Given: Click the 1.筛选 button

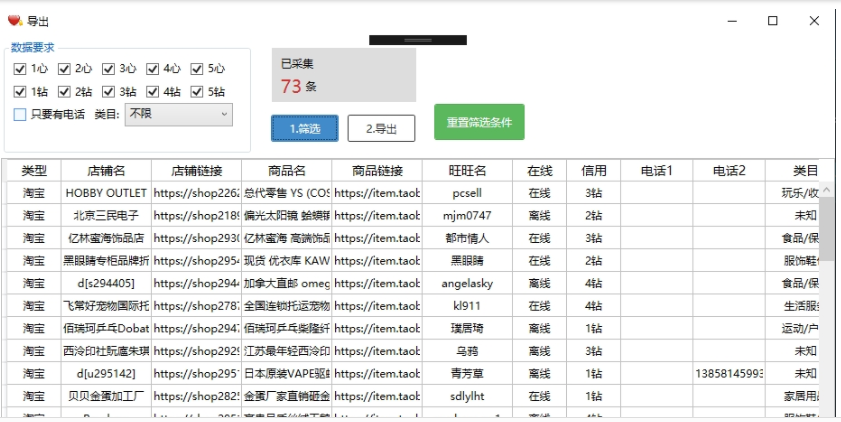Looking at the screenshot, I should pos(305,128).
